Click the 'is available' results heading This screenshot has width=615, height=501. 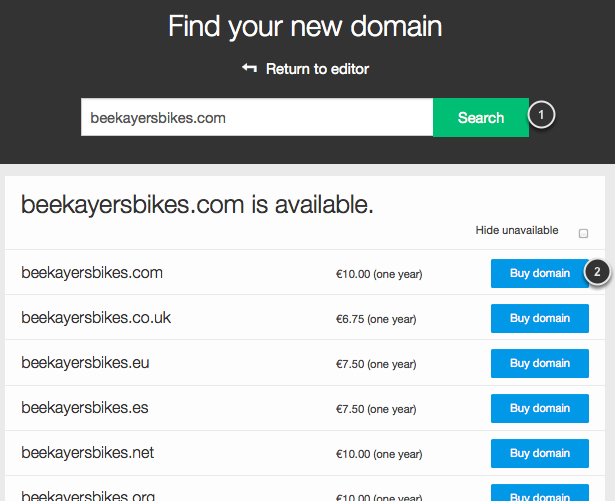pyautogui.click(x=197, y=205)
